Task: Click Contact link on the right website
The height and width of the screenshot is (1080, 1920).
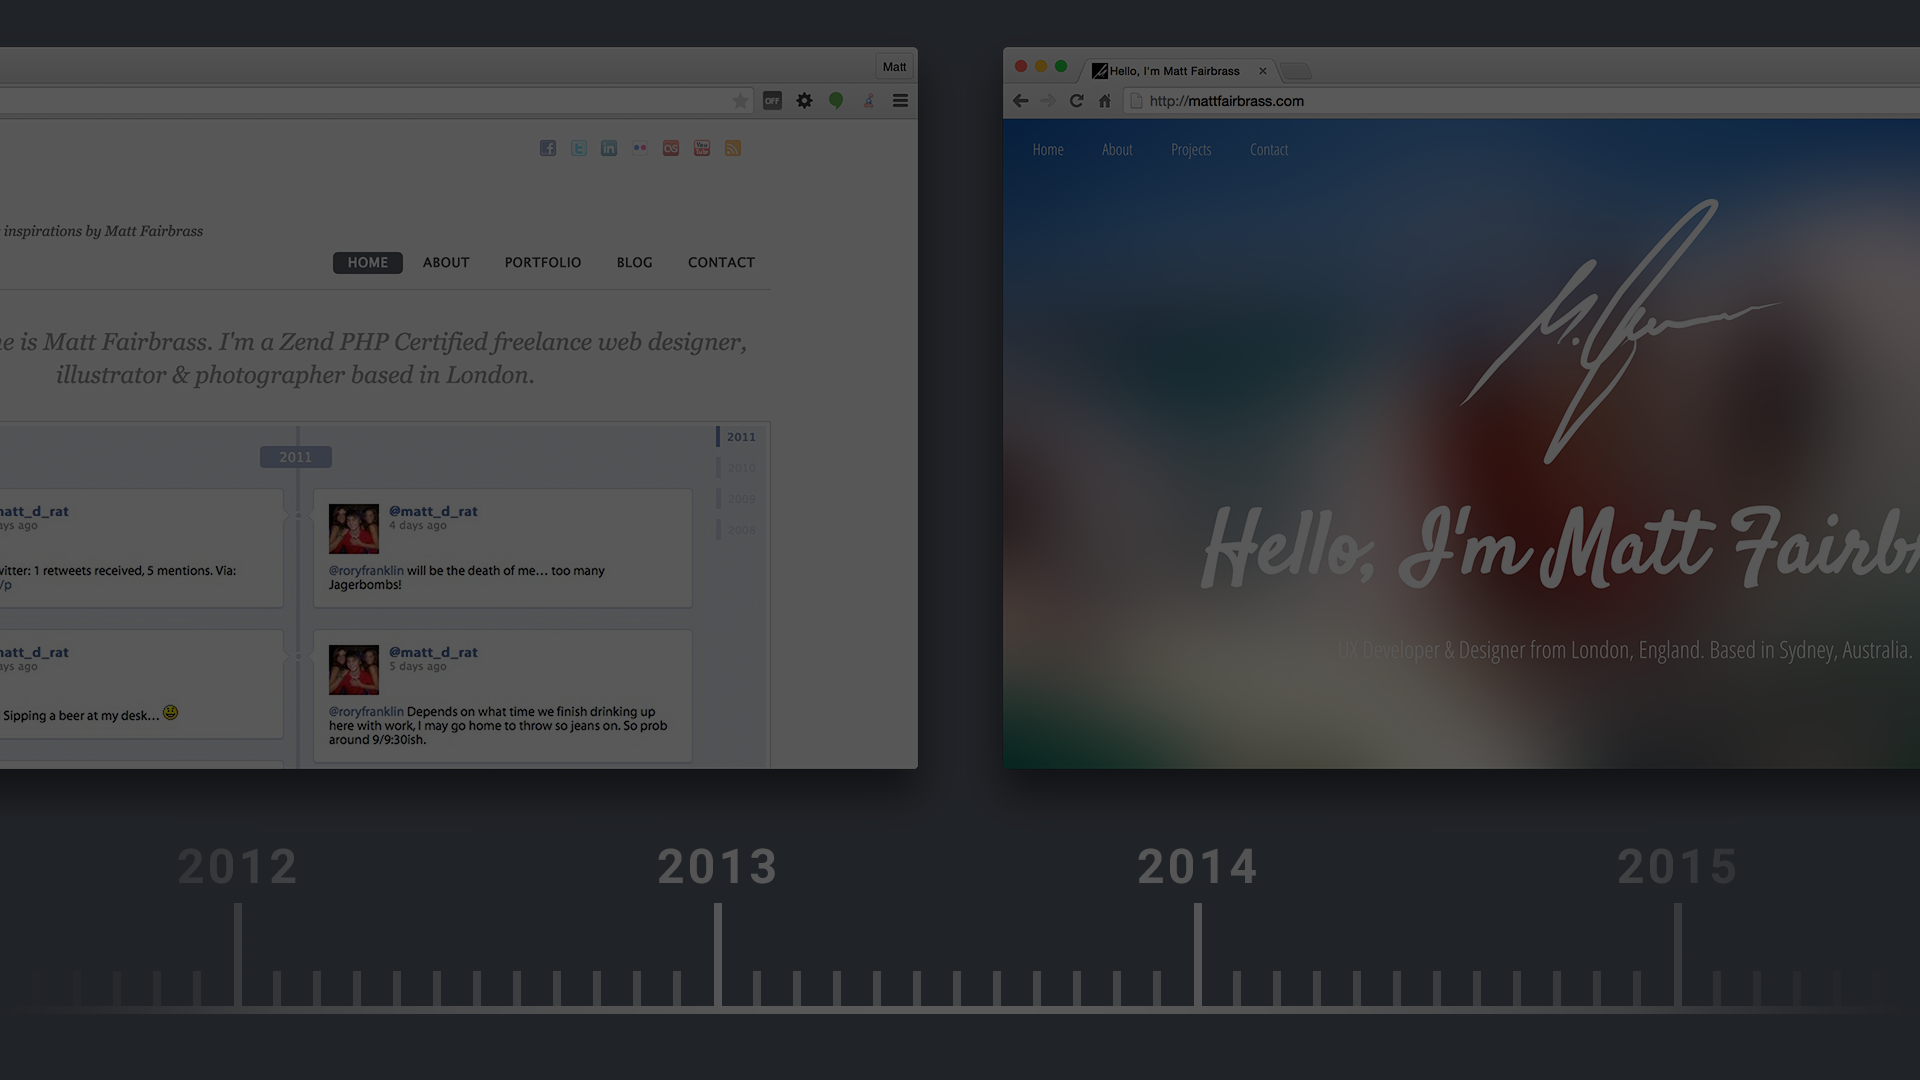Action: (1269, 150)
